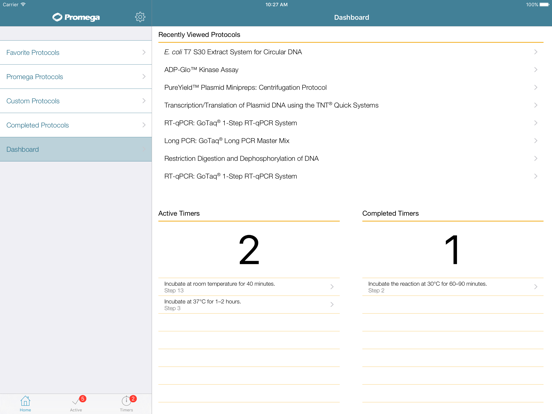Open Transcription/Translation of Plasmid DNA protocol

point(351,105)
